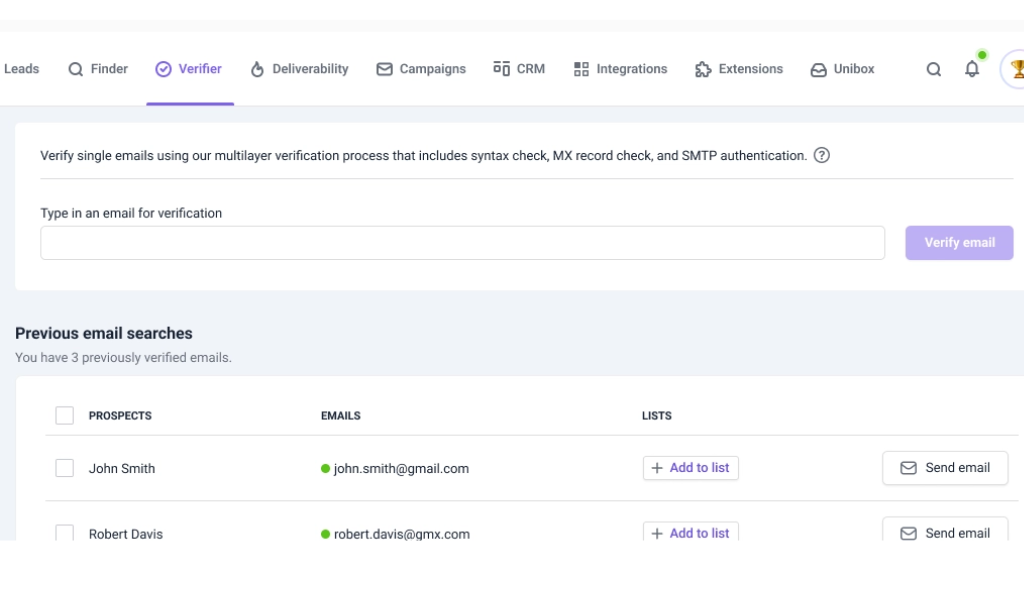Click the LISTS column header
1024x597 pixels.
pos(656,415)
